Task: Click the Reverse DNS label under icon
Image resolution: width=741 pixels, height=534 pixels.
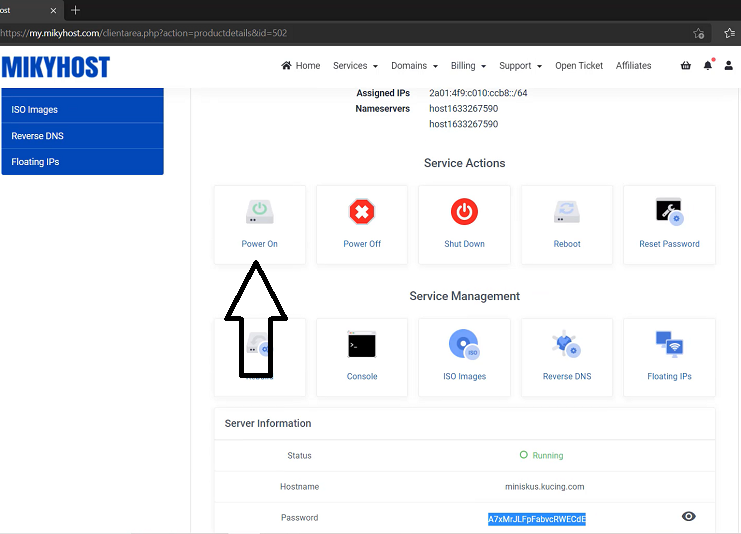Action: [567, 376]
